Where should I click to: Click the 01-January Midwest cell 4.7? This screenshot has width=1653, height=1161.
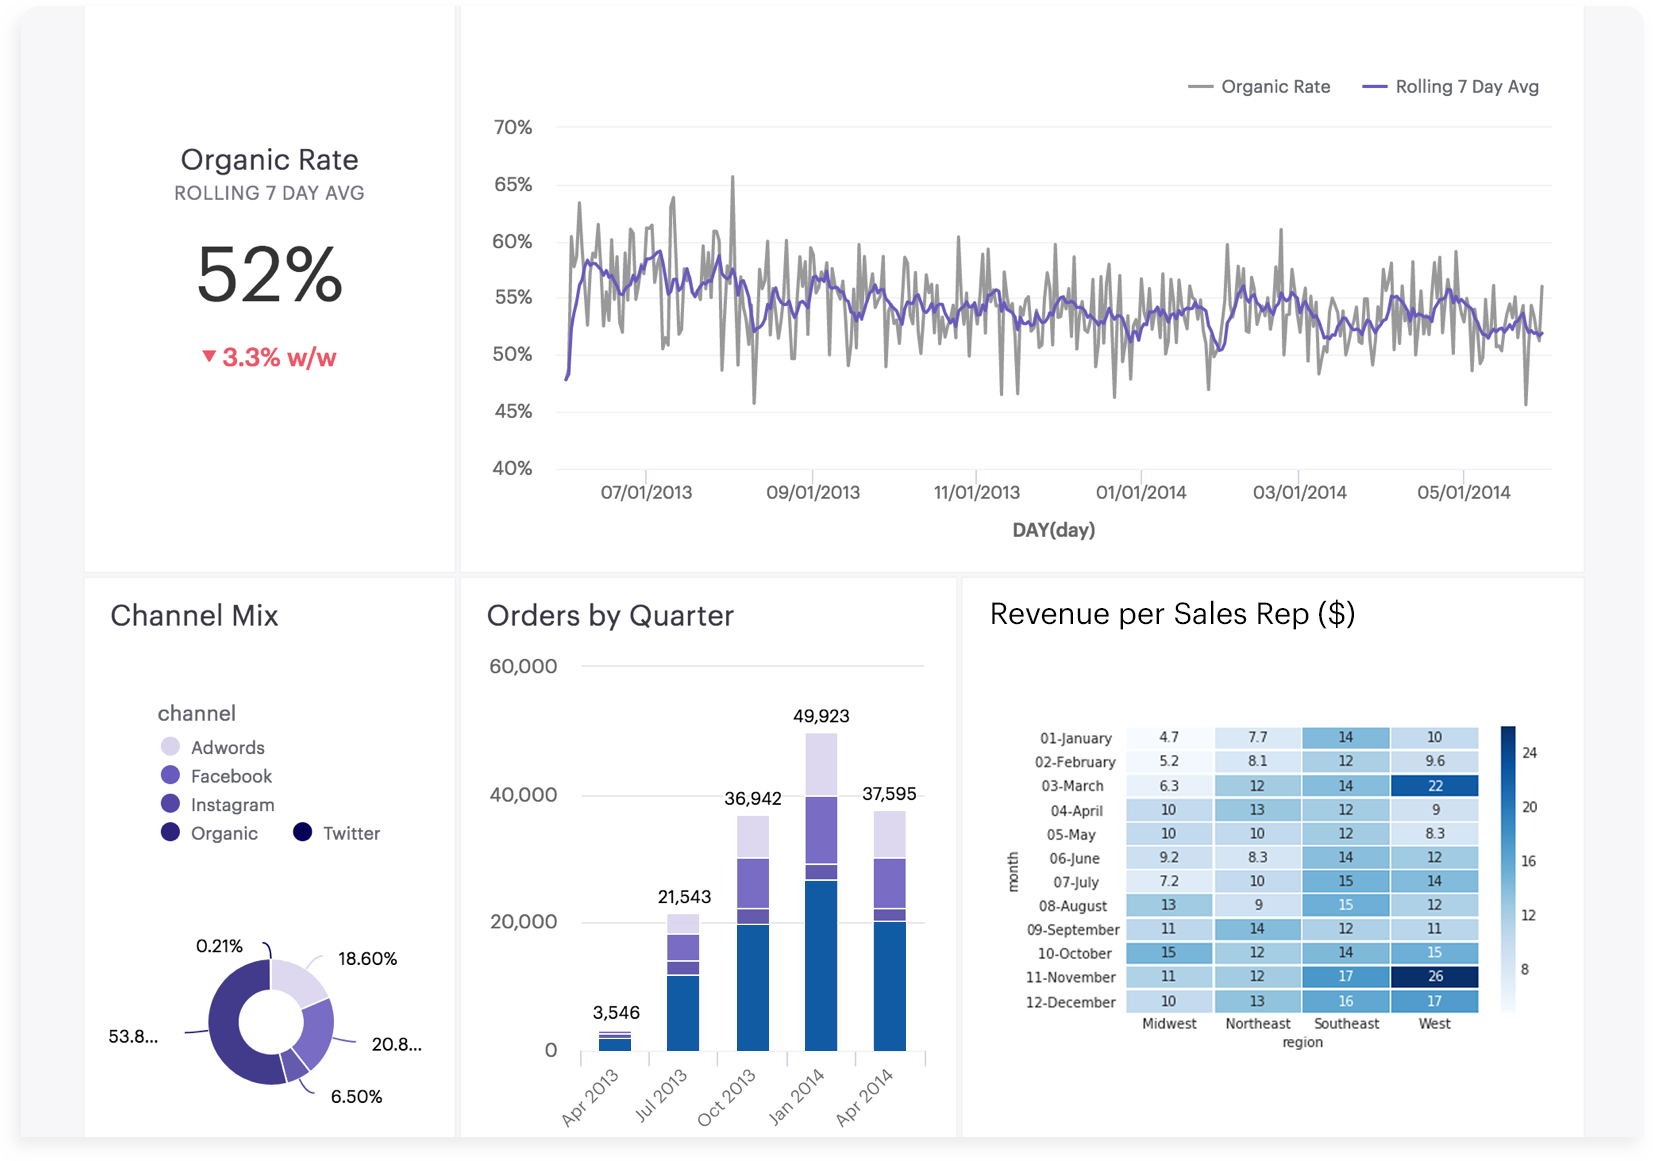point(1169,738)
